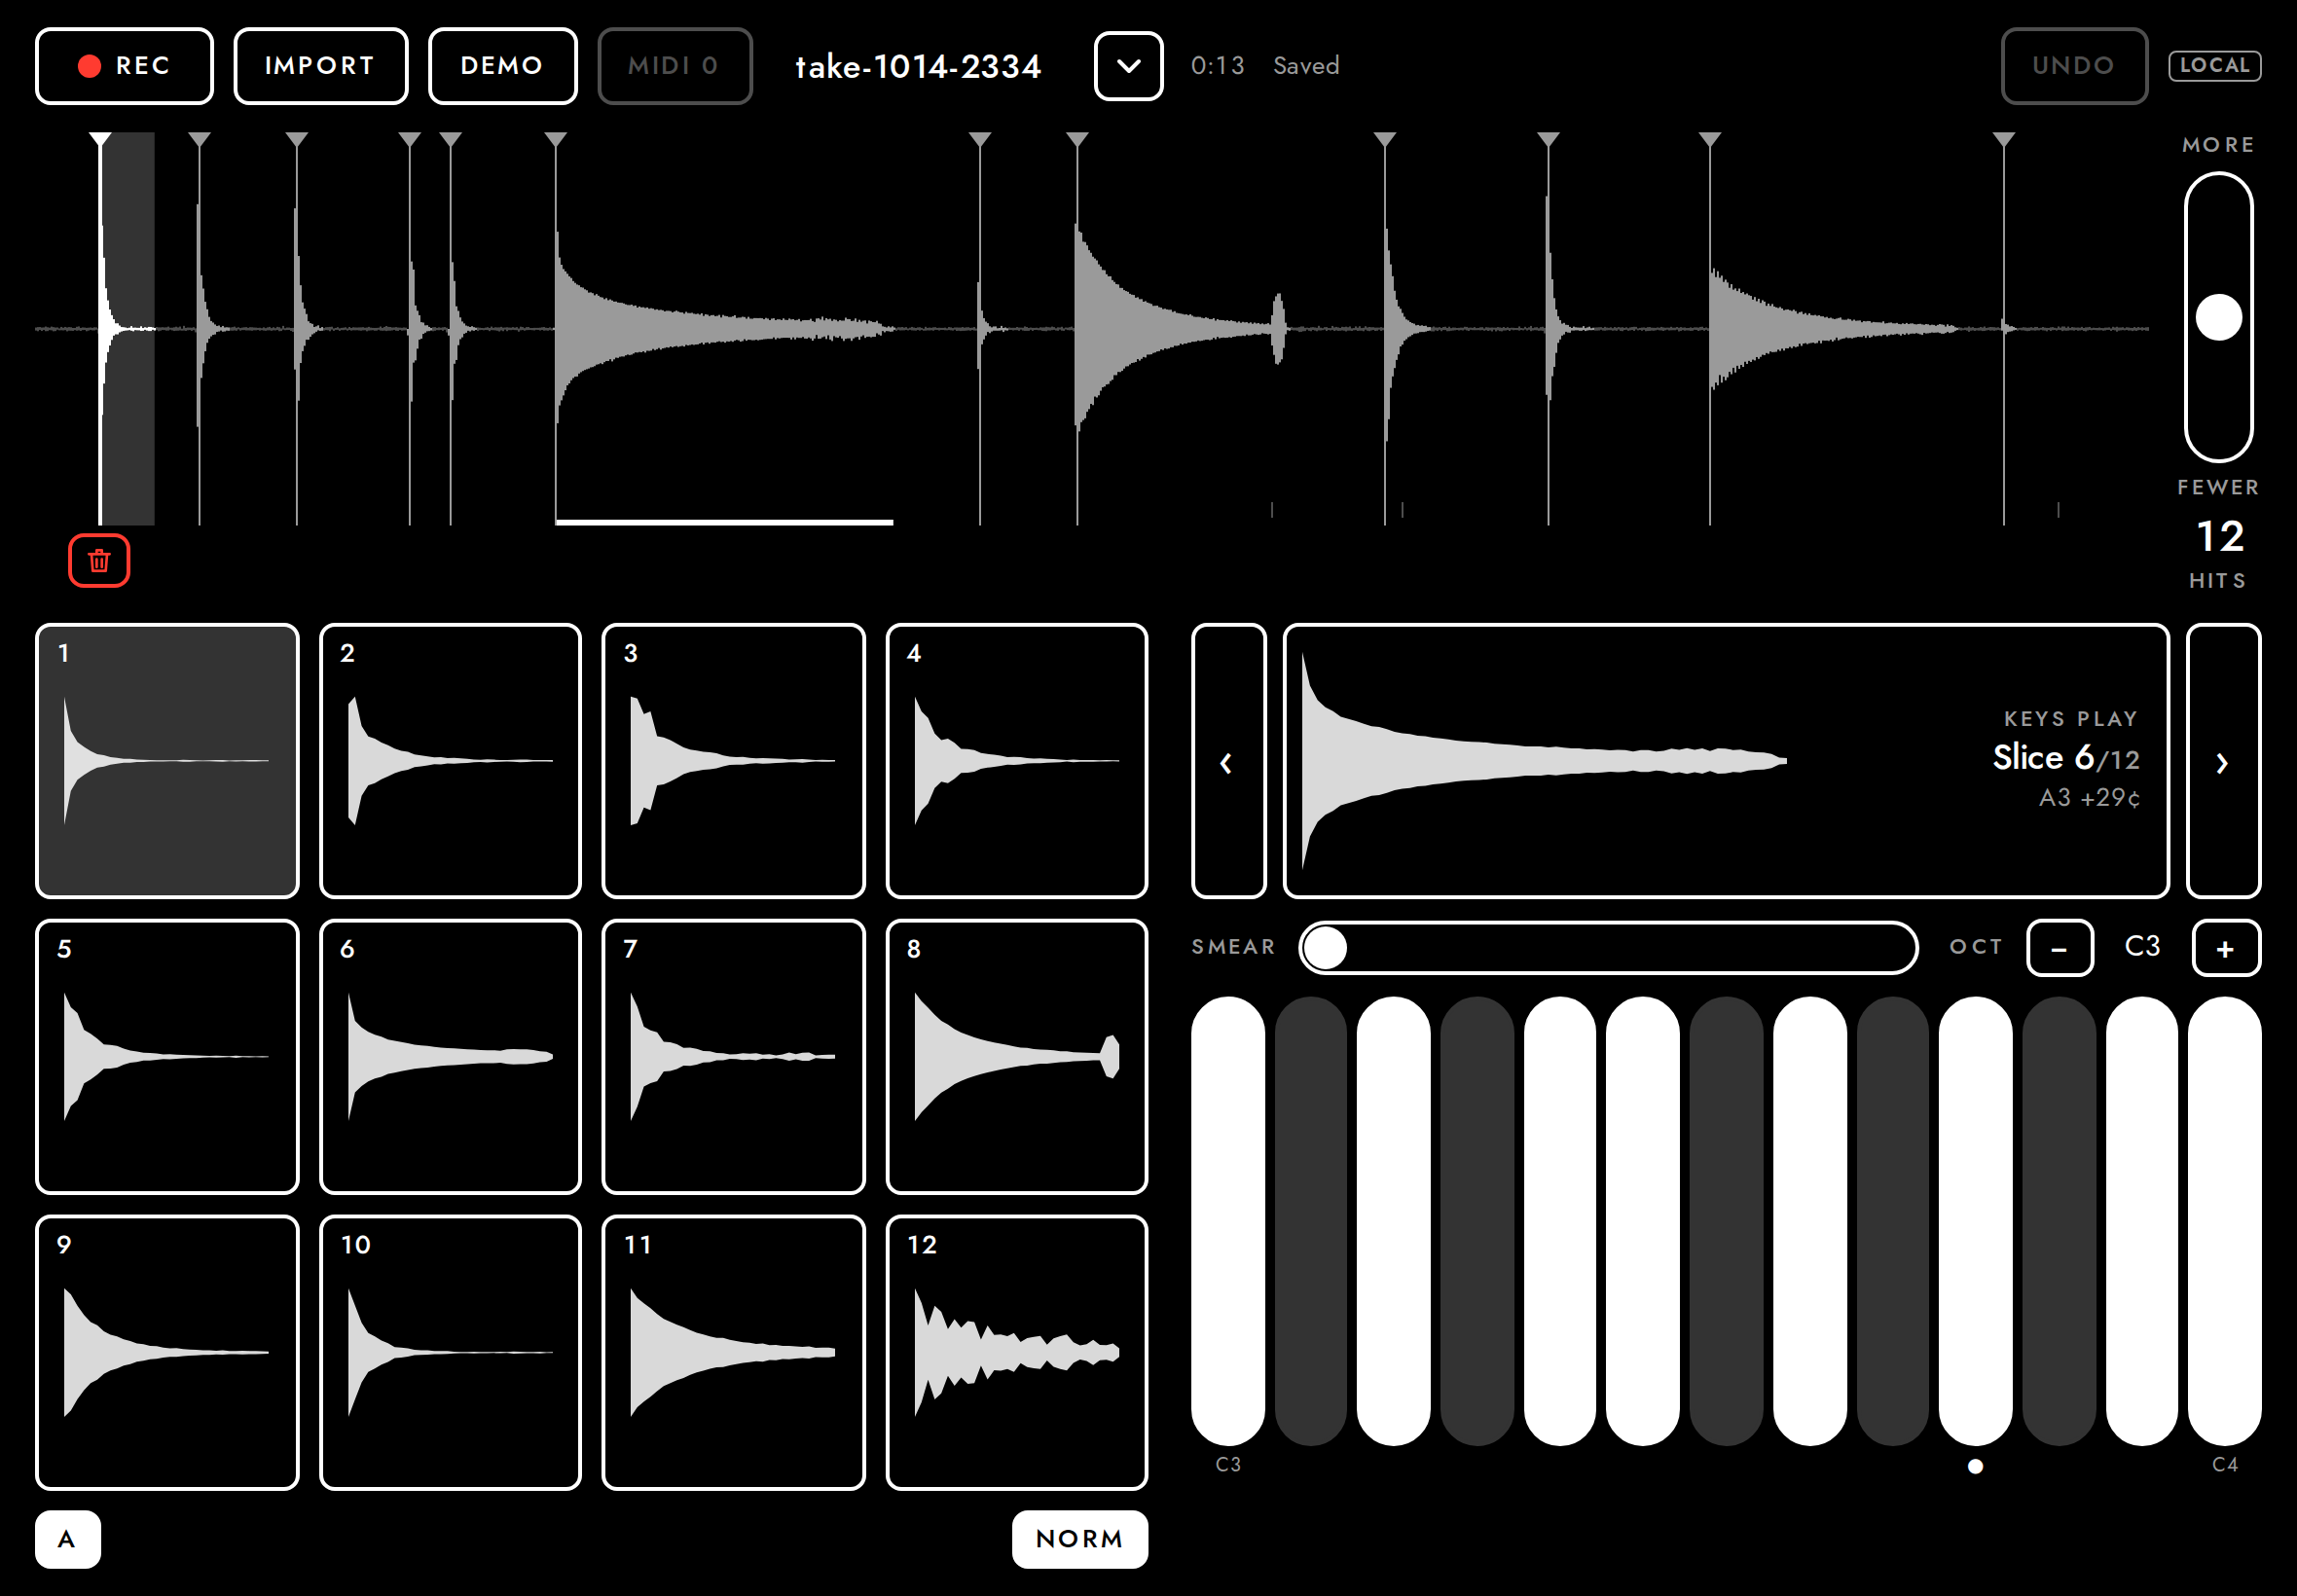Play the last black key before C4

(x=2059, y=1221)
